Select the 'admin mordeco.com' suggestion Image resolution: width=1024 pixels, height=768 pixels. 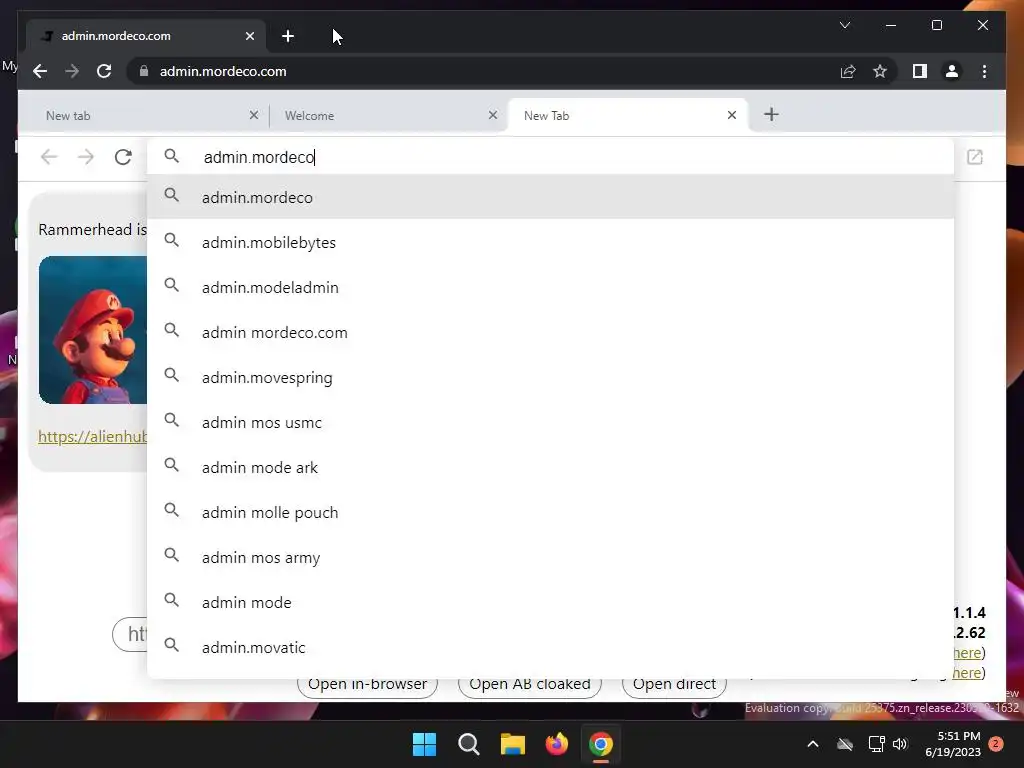coord(550,332)
